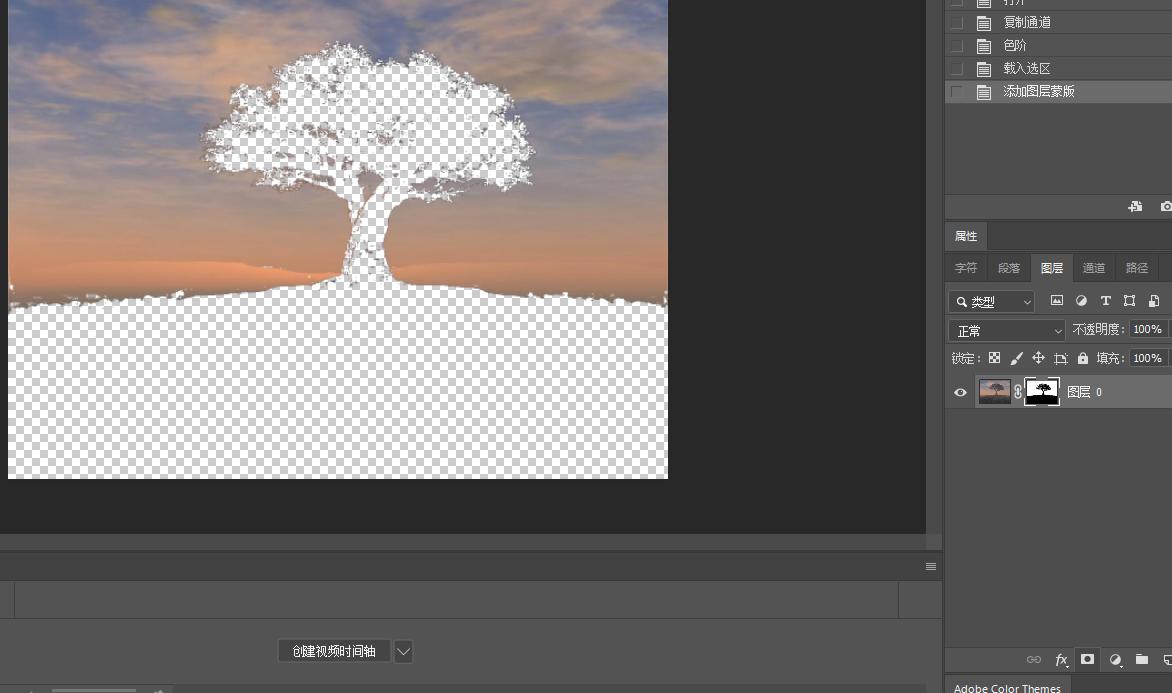Click the lock all padlock icon

coord(1083,358)
